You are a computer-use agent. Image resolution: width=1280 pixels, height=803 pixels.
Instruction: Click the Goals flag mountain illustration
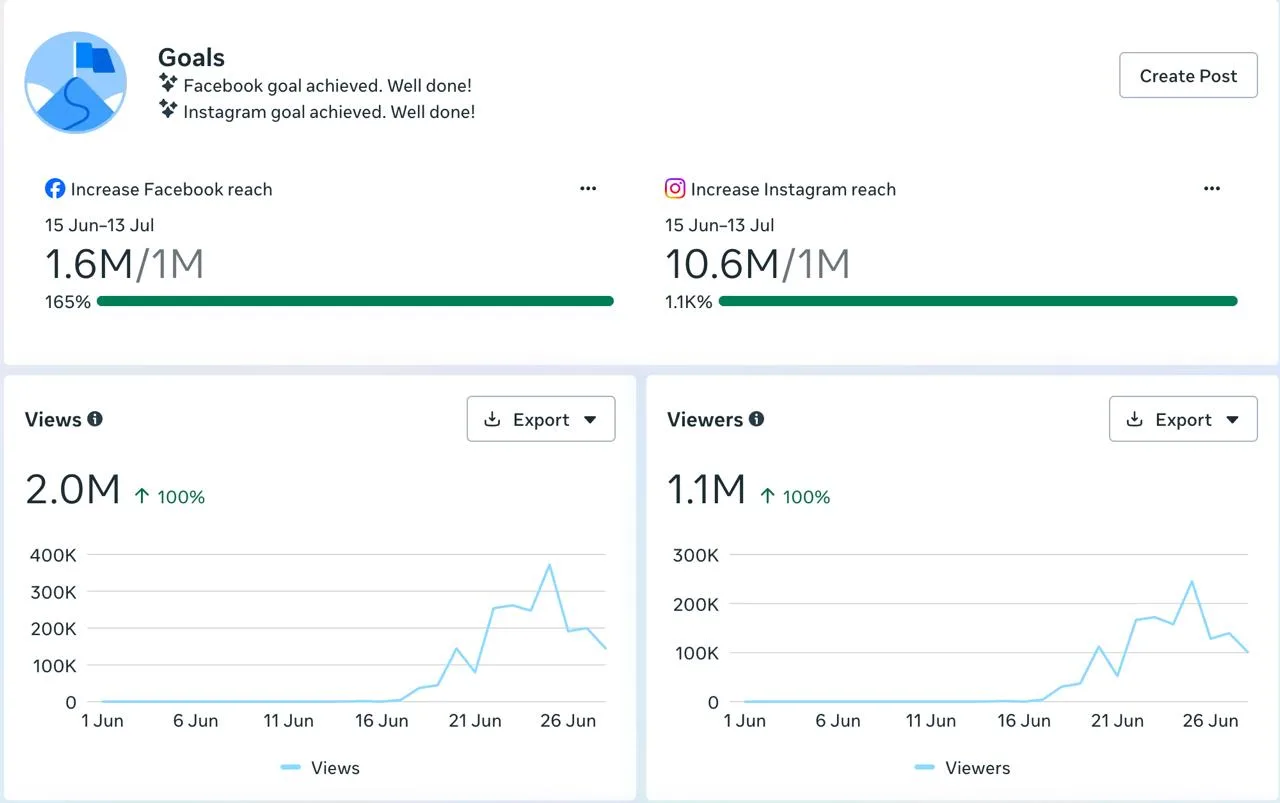[x=76, y=83]
